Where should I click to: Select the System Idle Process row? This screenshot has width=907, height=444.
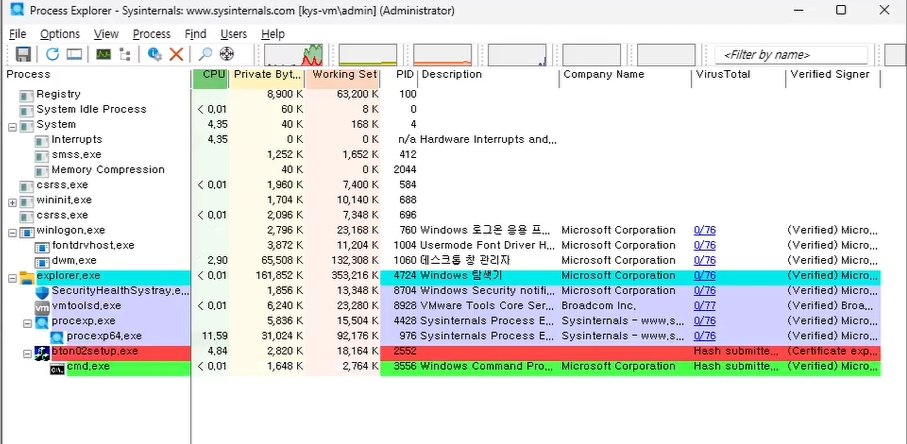click(441, 109)
